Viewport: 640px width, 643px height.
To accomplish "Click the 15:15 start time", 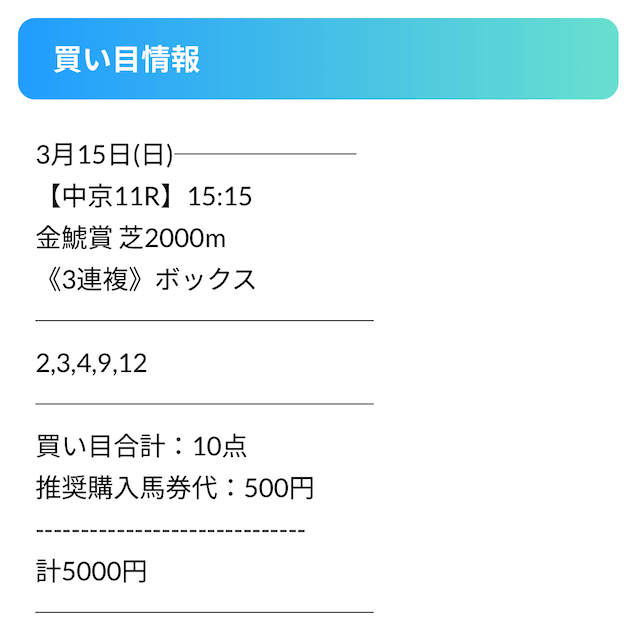I will [x=220, y=197].
